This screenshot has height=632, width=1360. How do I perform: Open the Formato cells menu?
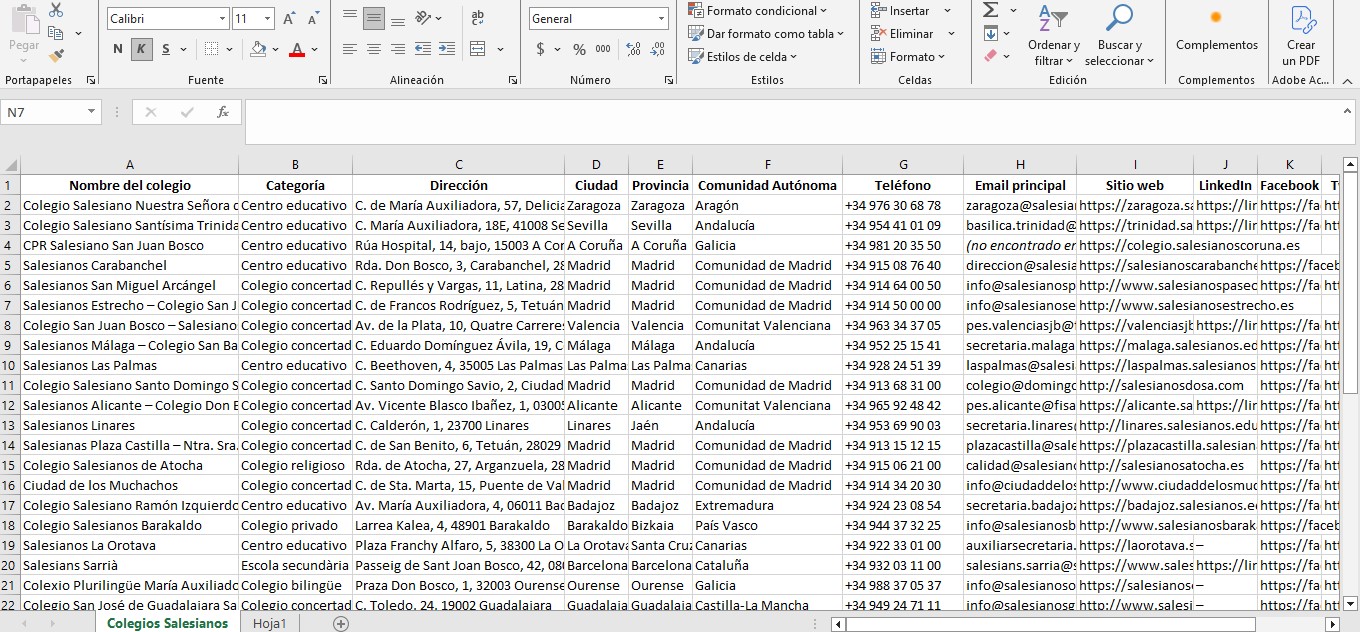pyautogui.click(x=908, y=56)
